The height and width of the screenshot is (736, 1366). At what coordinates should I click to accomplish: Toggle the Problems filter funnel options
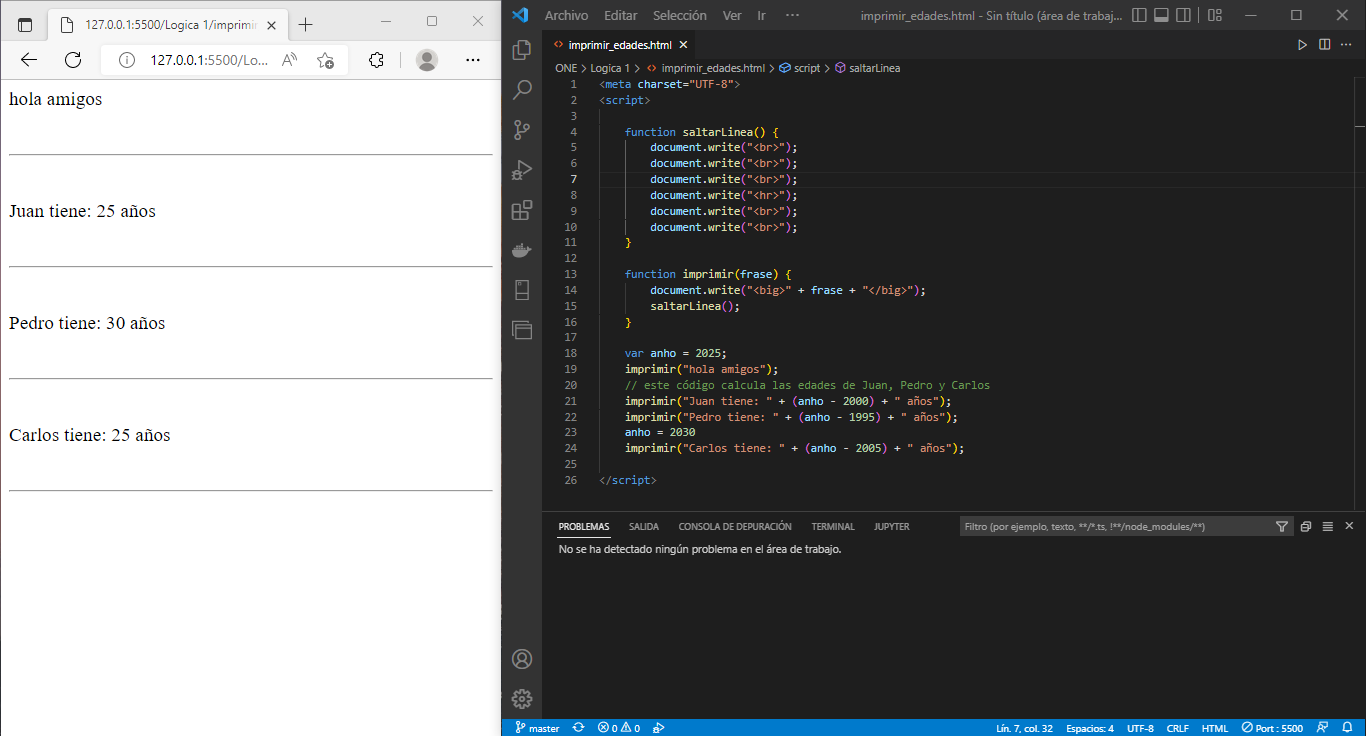(1282, 526)
